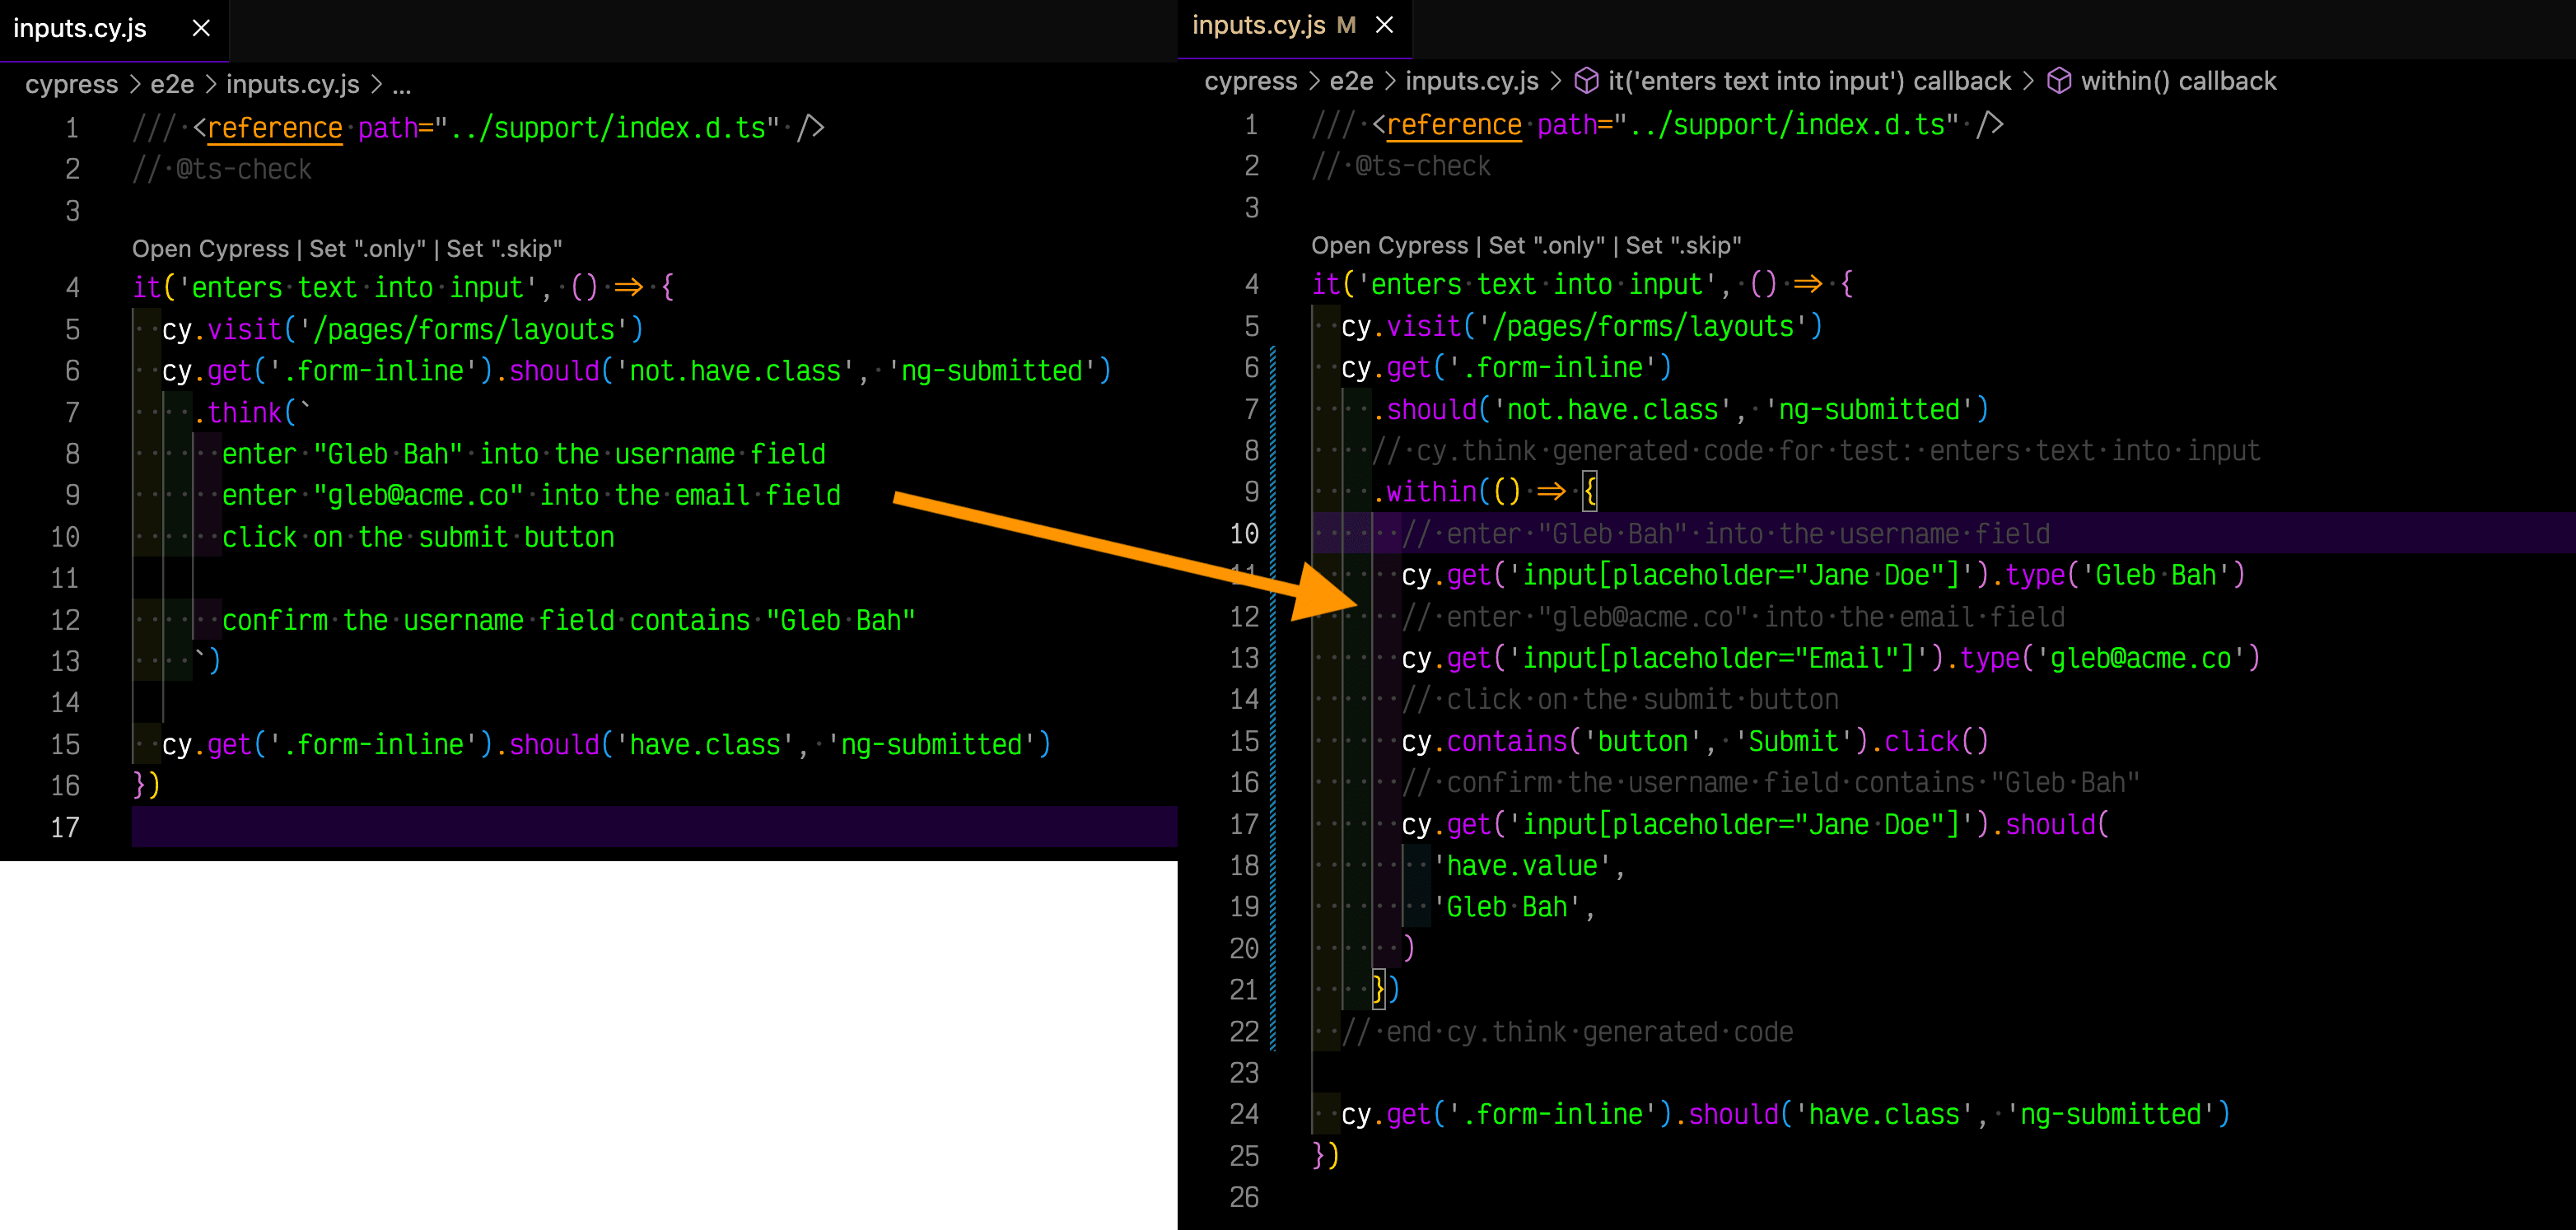2576x1230 pixels.
Task: Switch to the modified inputs.cy.js tab
Action: click(x=1258, y=25)
